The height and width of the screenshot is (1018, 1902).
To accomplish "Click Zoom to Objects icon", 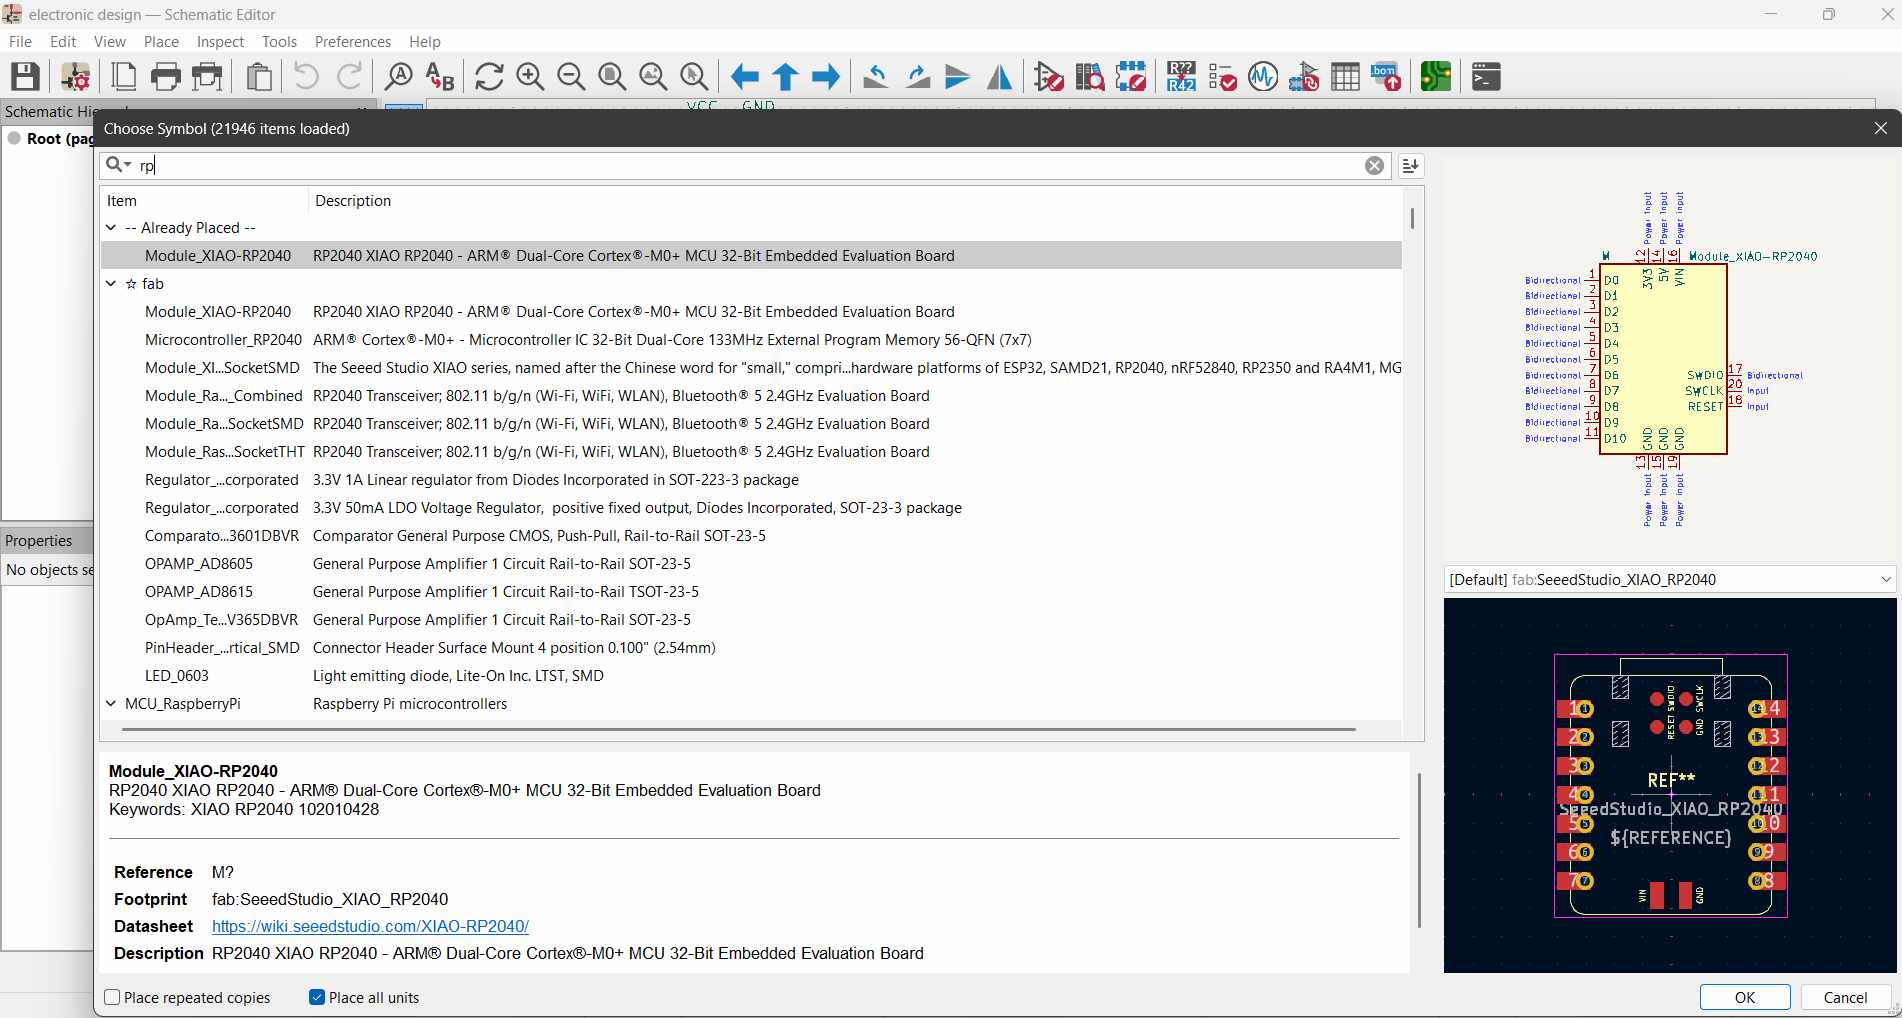I will click(x=653, y=77).
